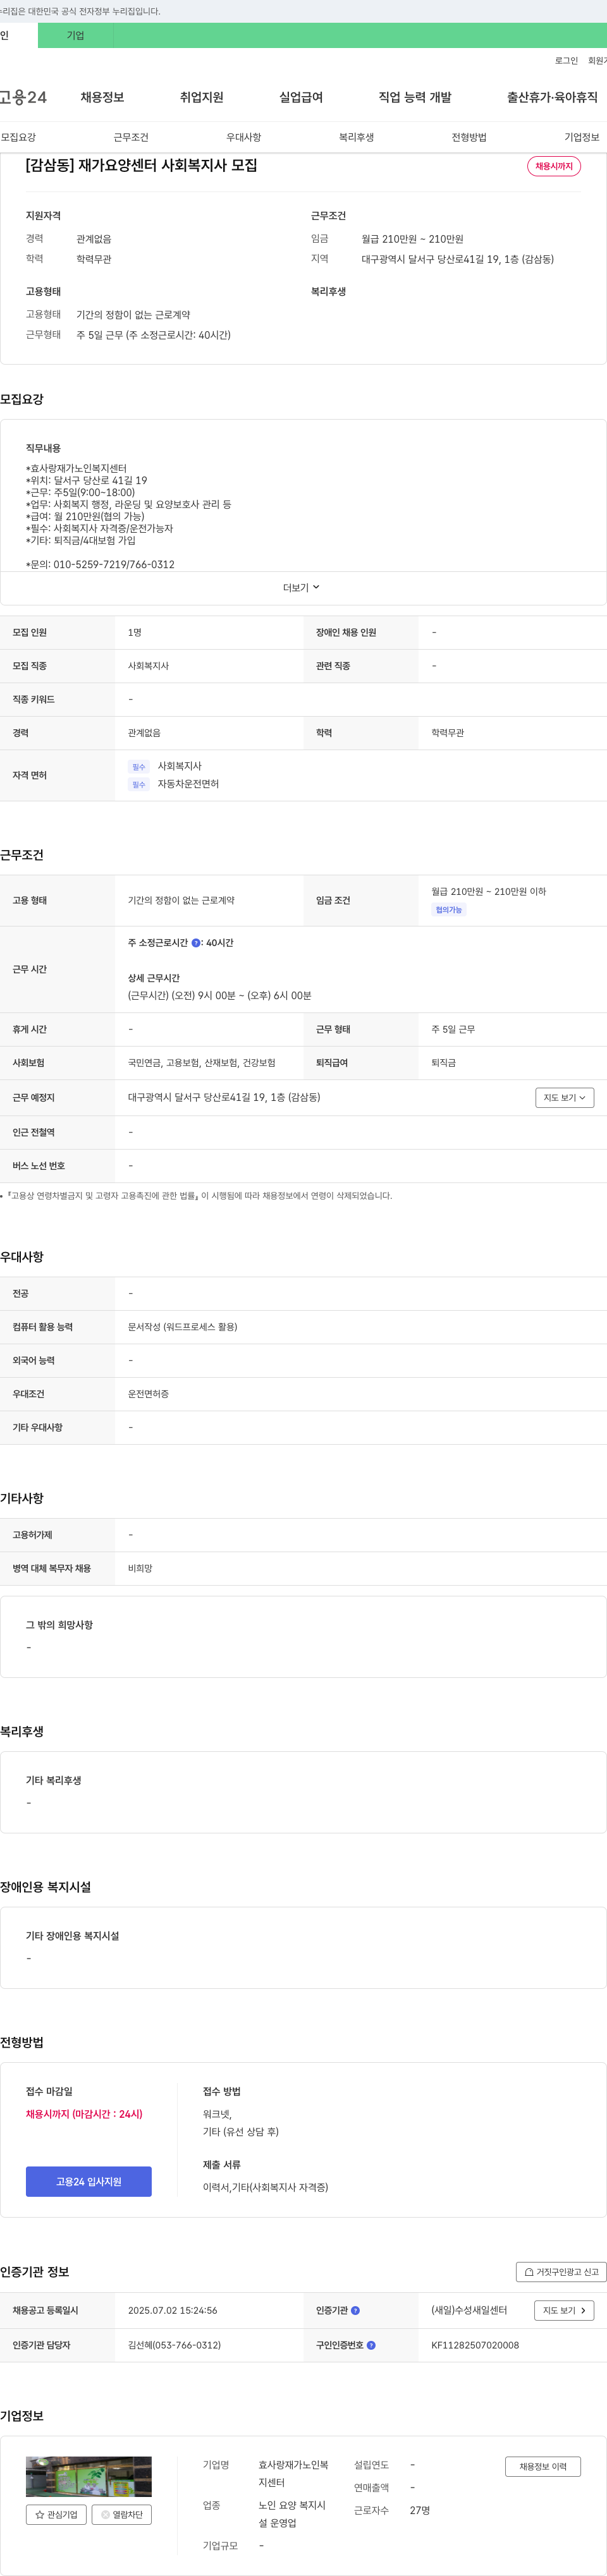The width and height of the screenshot is (607, 2576).
Task: Open 지도 보기 dropdown for 근무 예정지
Action: pyautogui.click(x=565, y=1098)
